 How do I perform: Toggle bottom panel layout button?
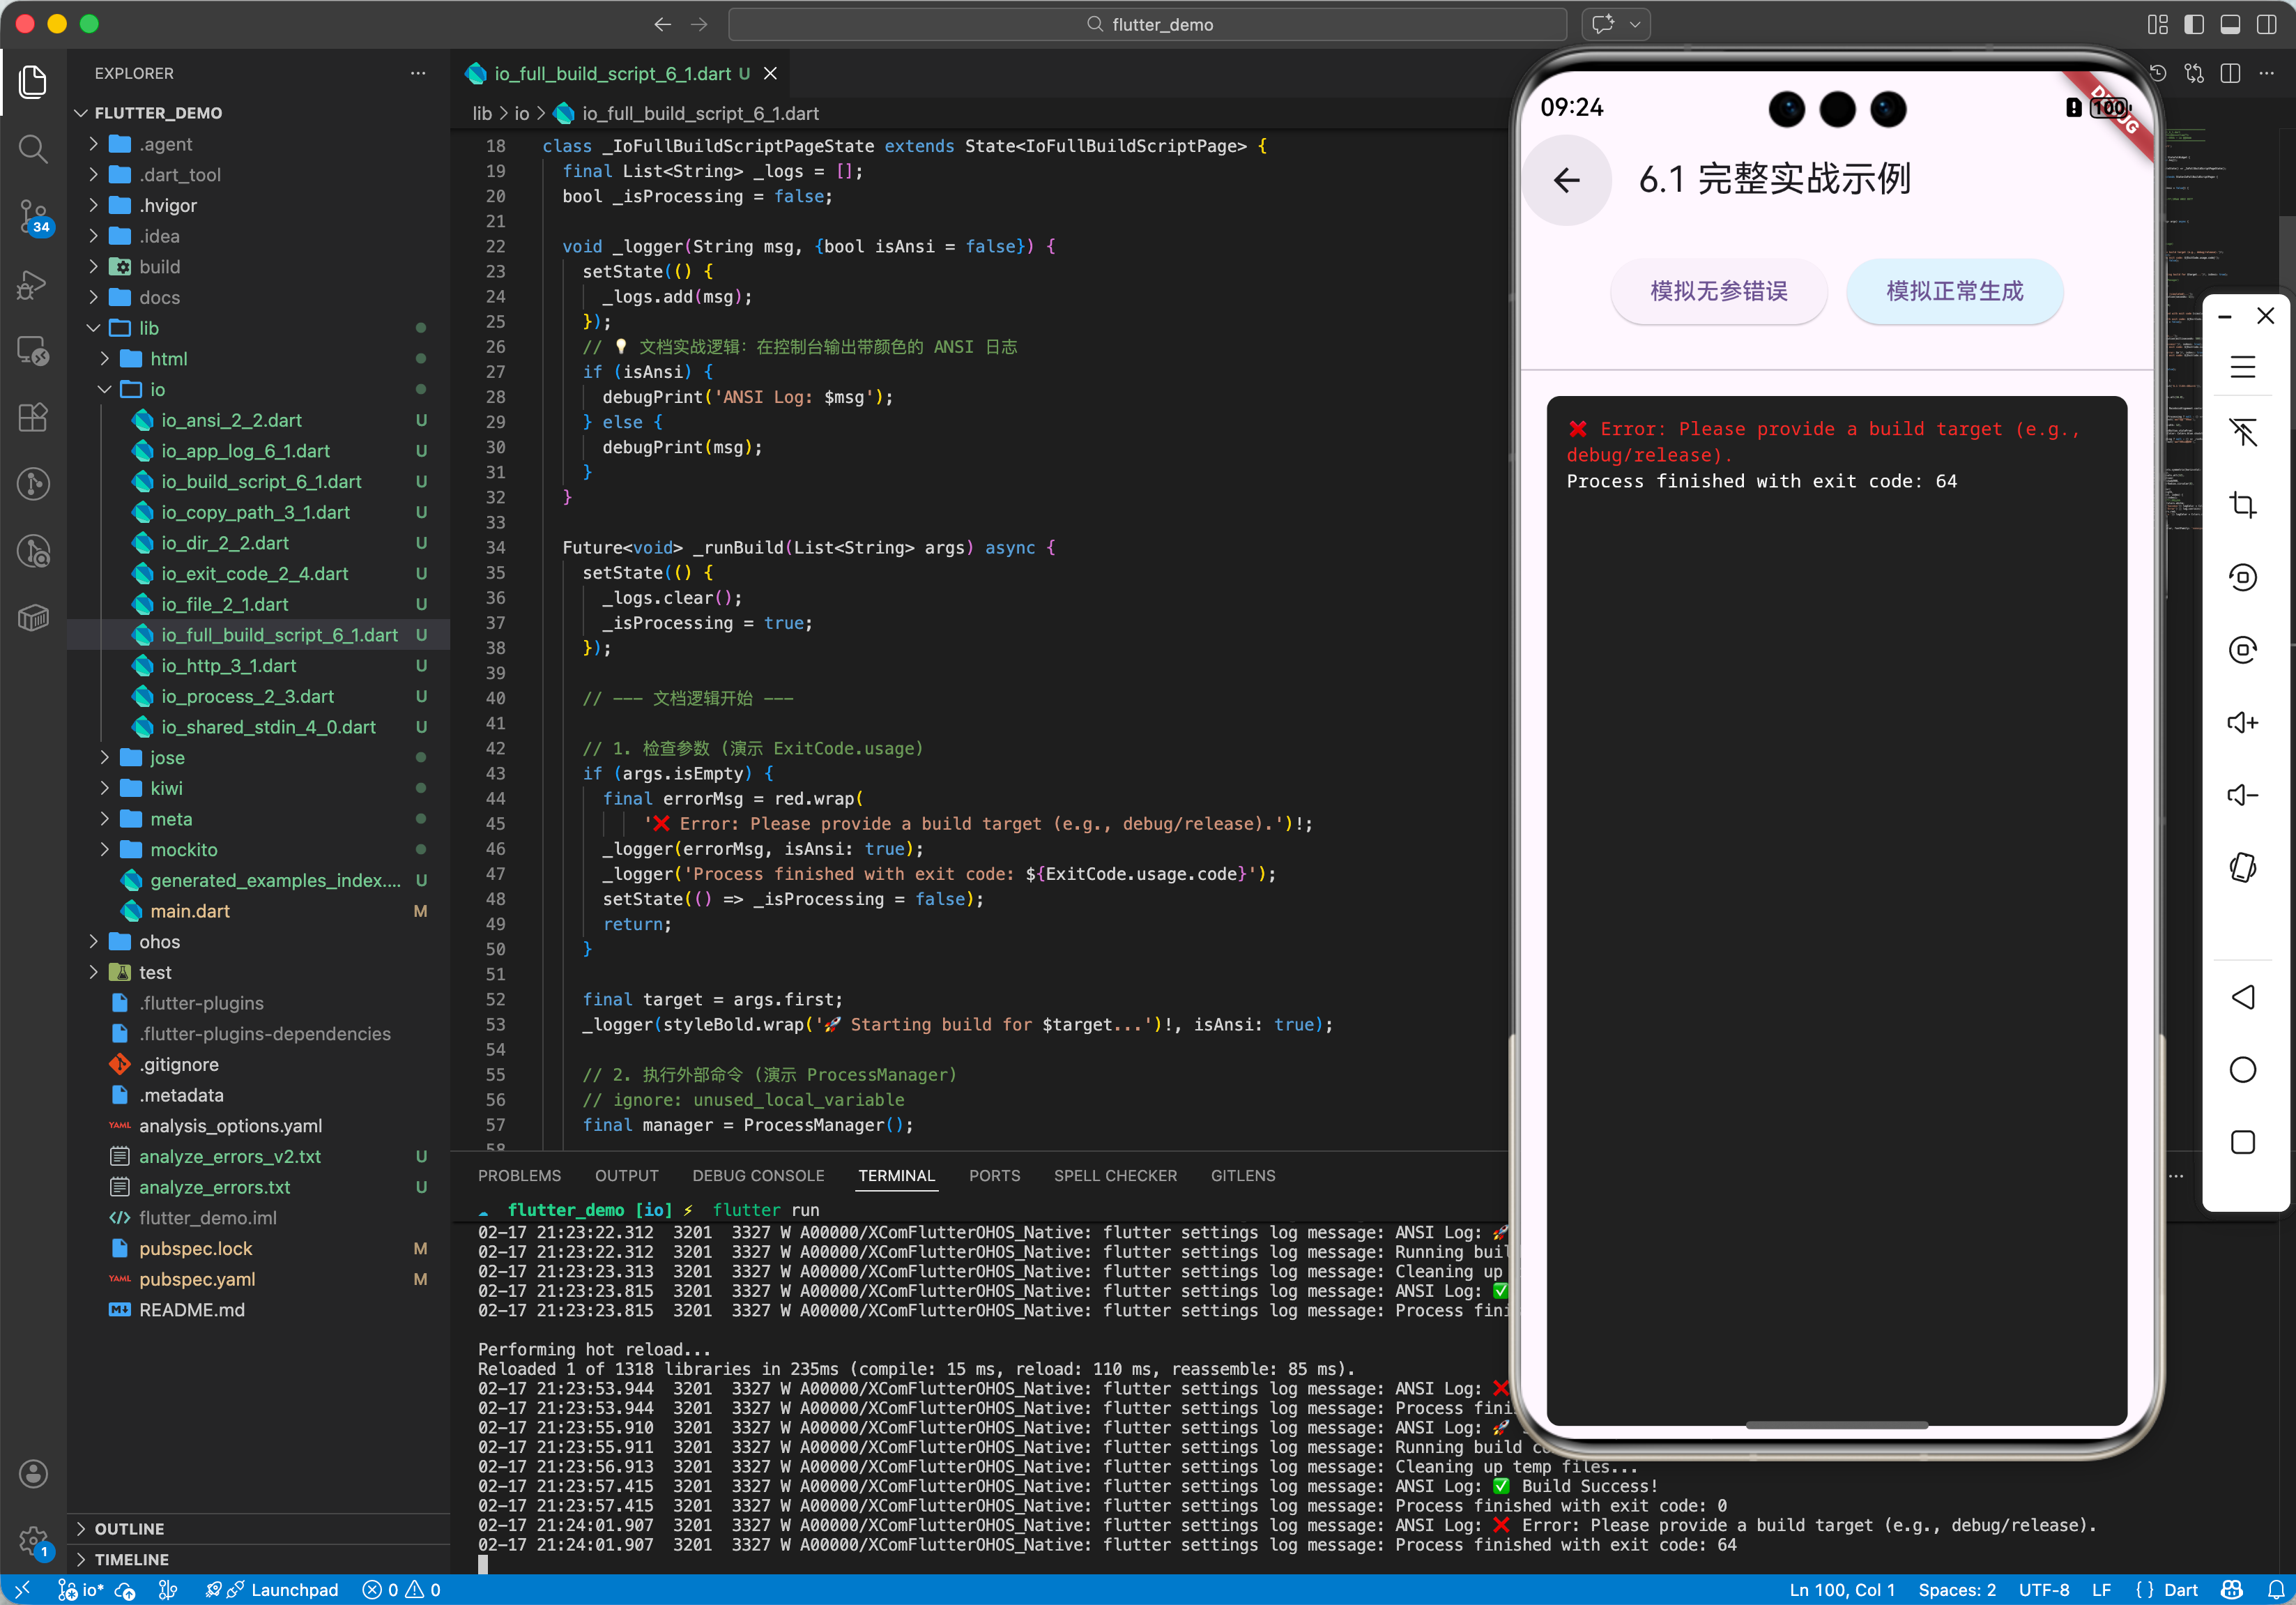2230,24
